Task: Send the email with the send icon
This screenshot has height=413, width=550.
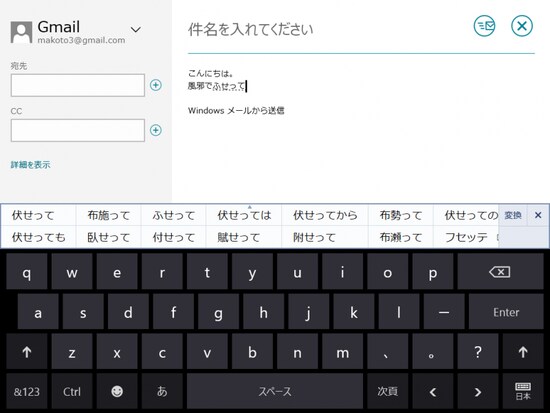Action: [484, 26]
